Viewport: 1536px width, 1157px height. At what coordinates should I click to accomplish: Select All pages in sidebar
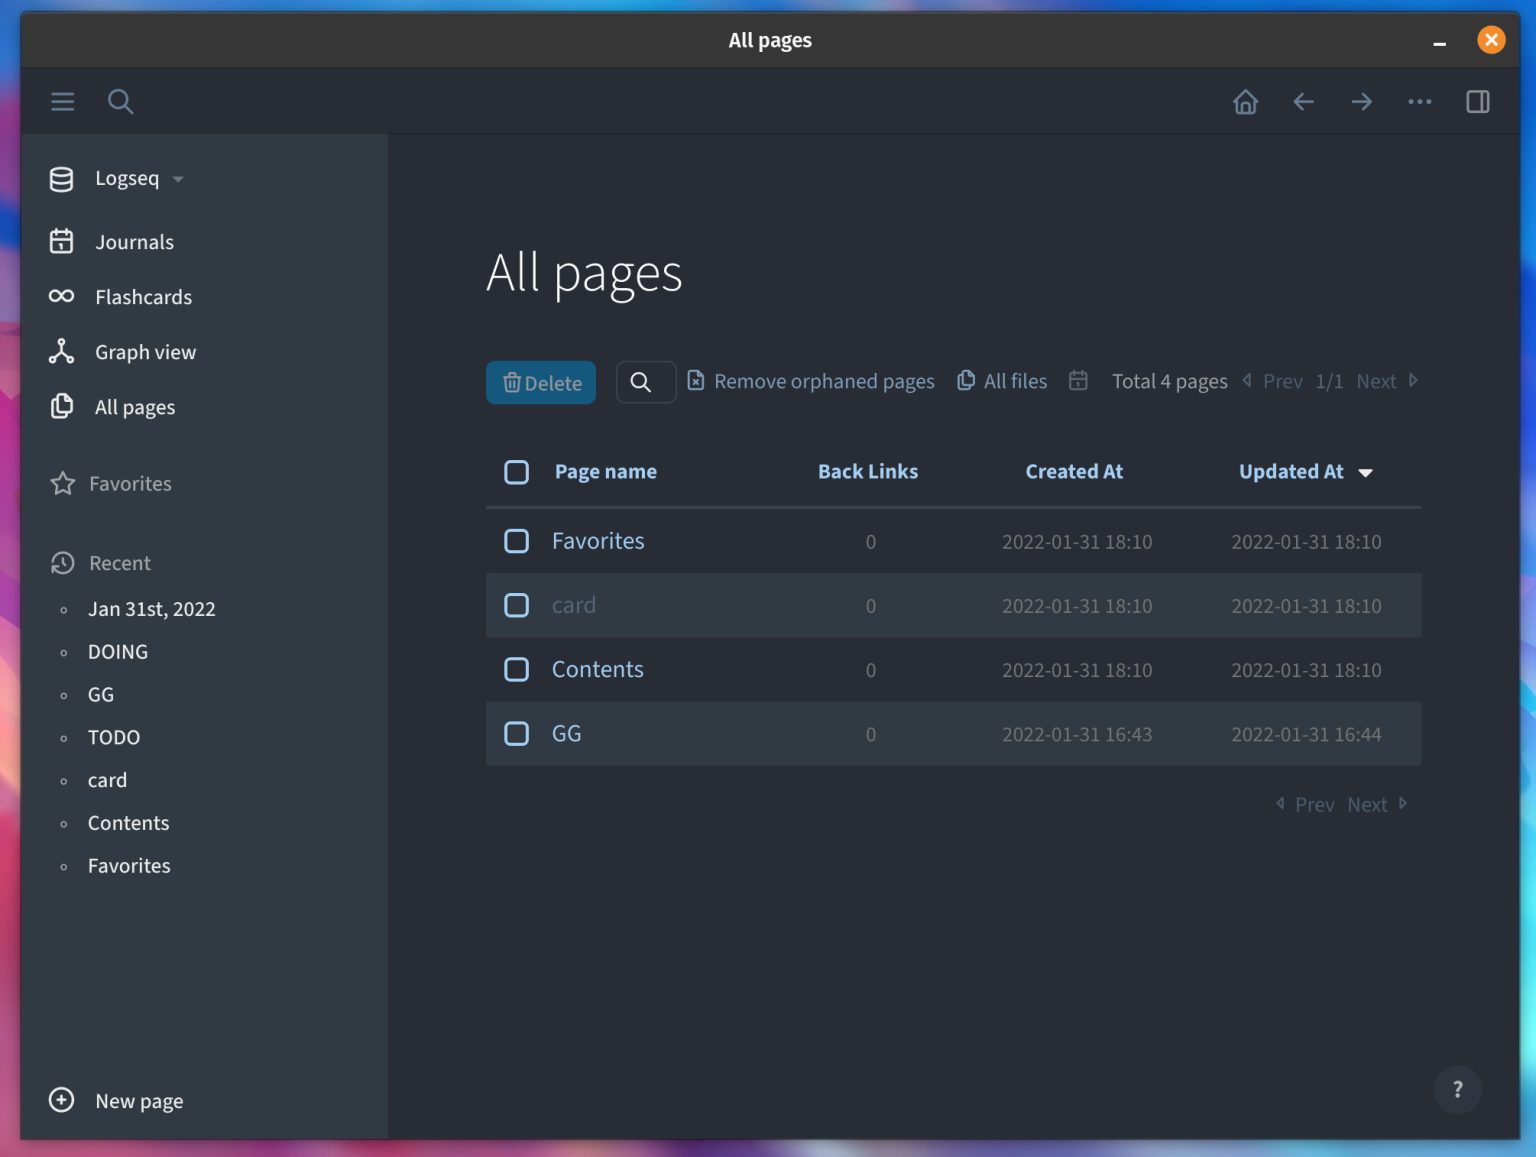point(135,407)
